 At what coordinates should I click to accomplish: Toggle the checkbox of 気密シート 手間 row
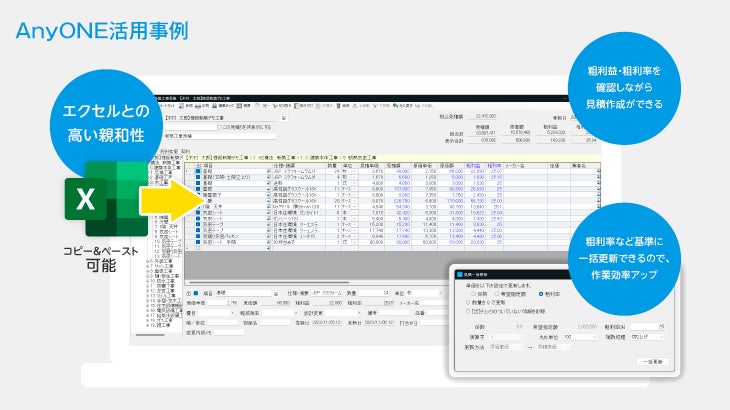(x=198, y=242)
